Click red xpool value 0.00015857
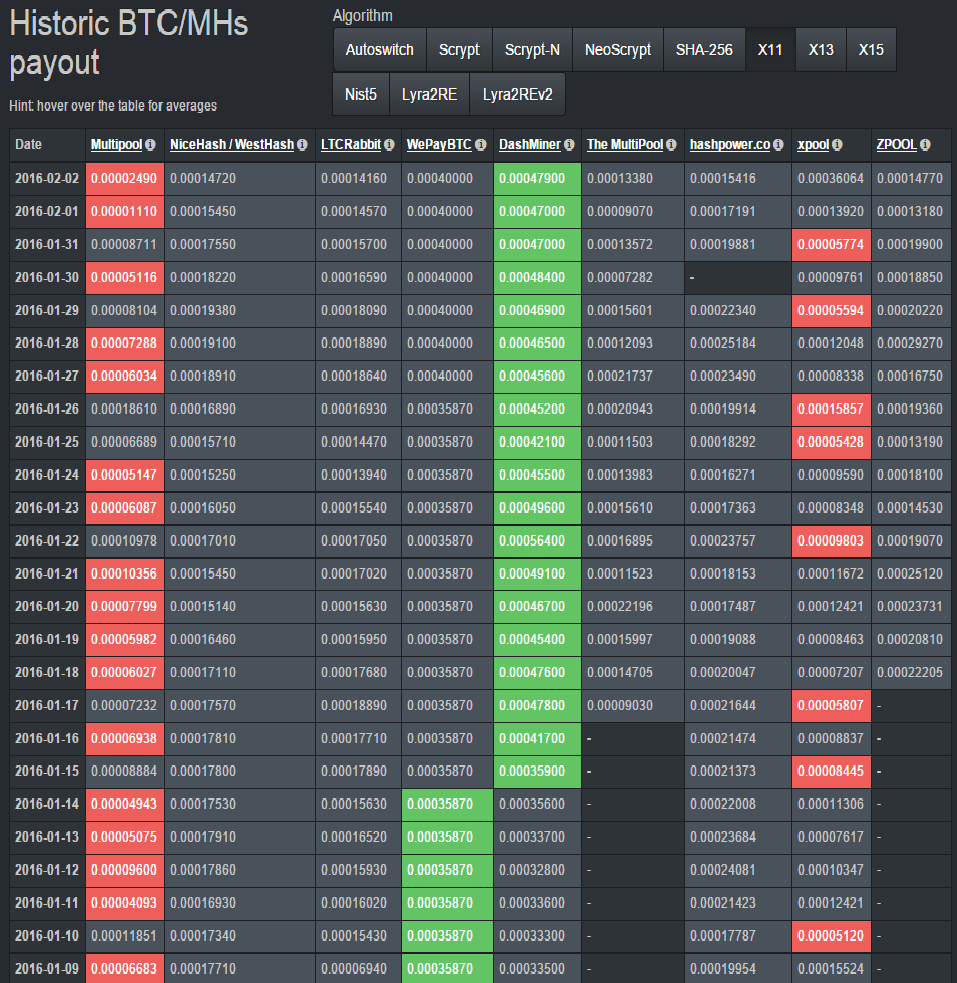957x983 pixels. point(831,409)
